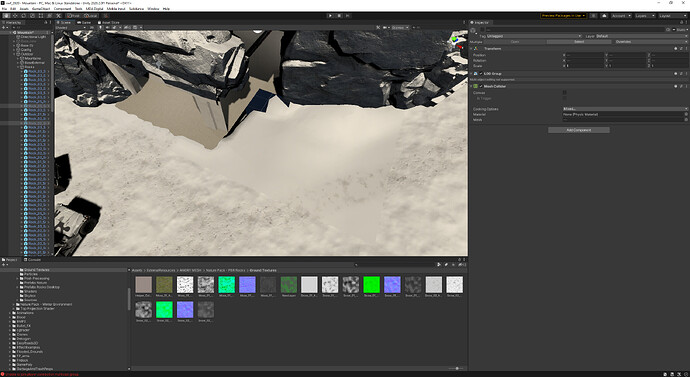Open the Layers dropdown

pyautogui.click(x=644, y=16)
